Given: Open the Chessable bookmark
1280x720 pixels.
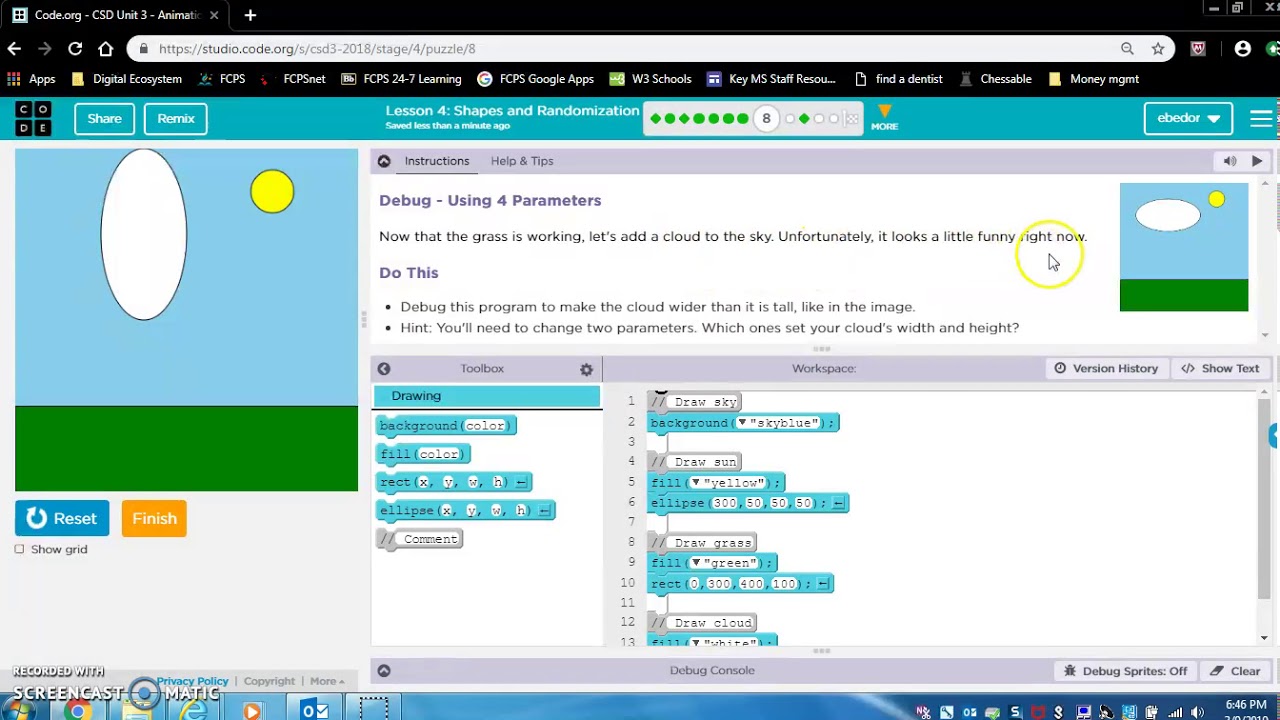Looking at the screenshot, I should coord(995,79).
